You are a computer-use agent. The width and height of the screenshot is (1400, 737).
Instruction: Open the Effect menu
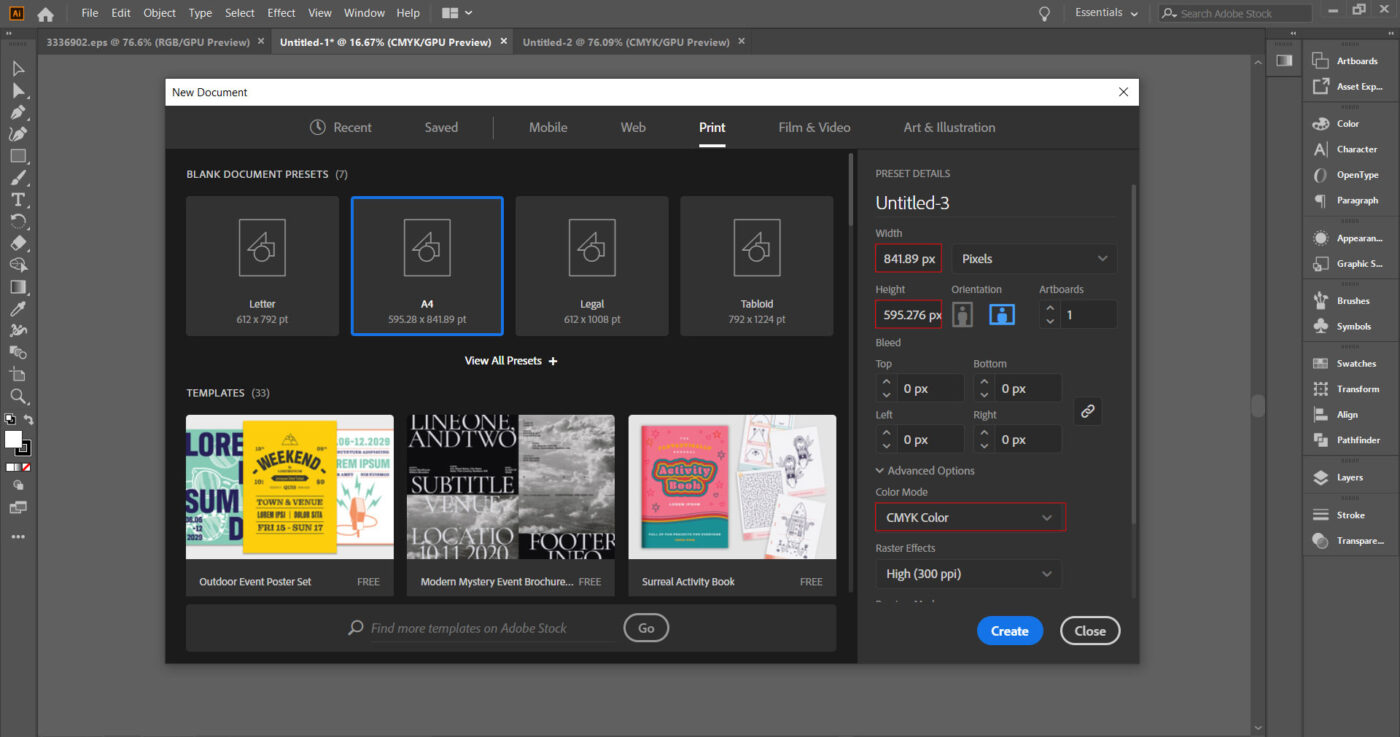[x=281, y=13]
